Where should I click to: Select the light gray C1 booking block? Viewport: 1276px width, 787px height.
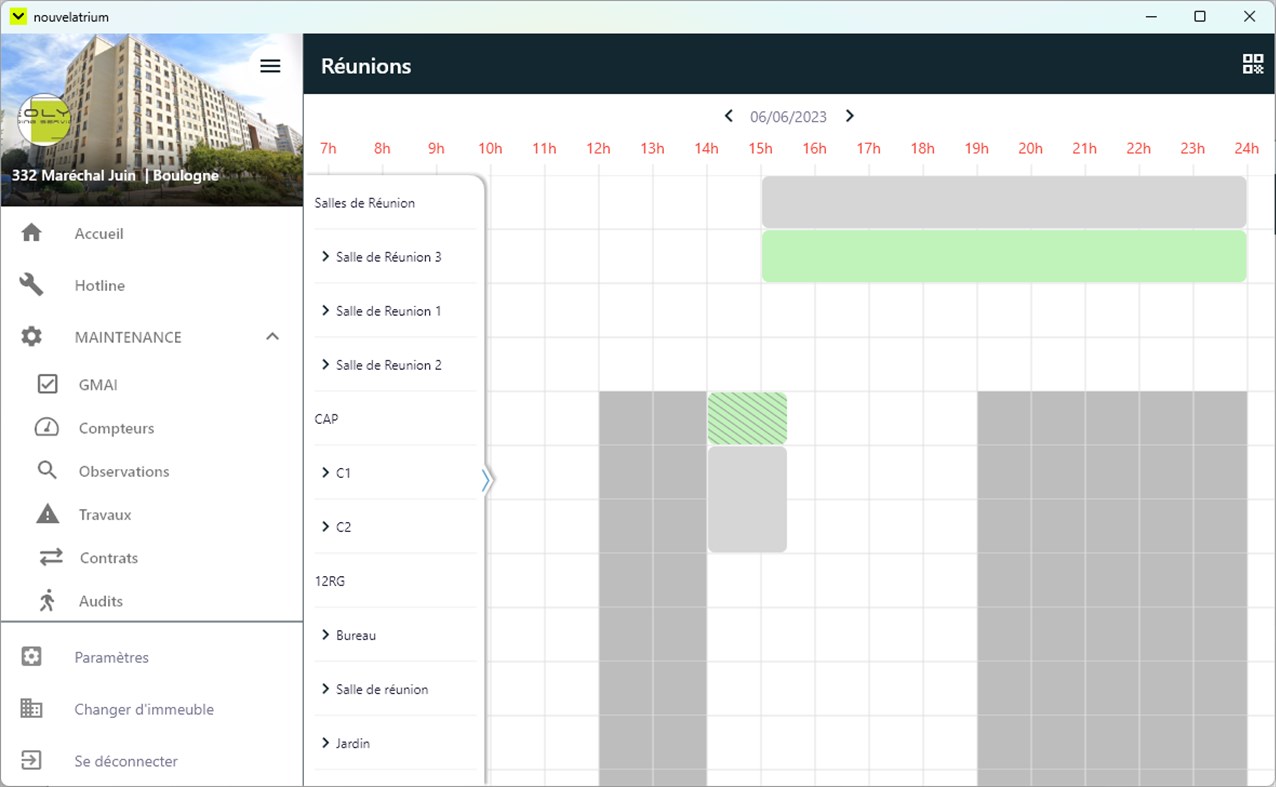pyautogui.click(x=747, y=499)
